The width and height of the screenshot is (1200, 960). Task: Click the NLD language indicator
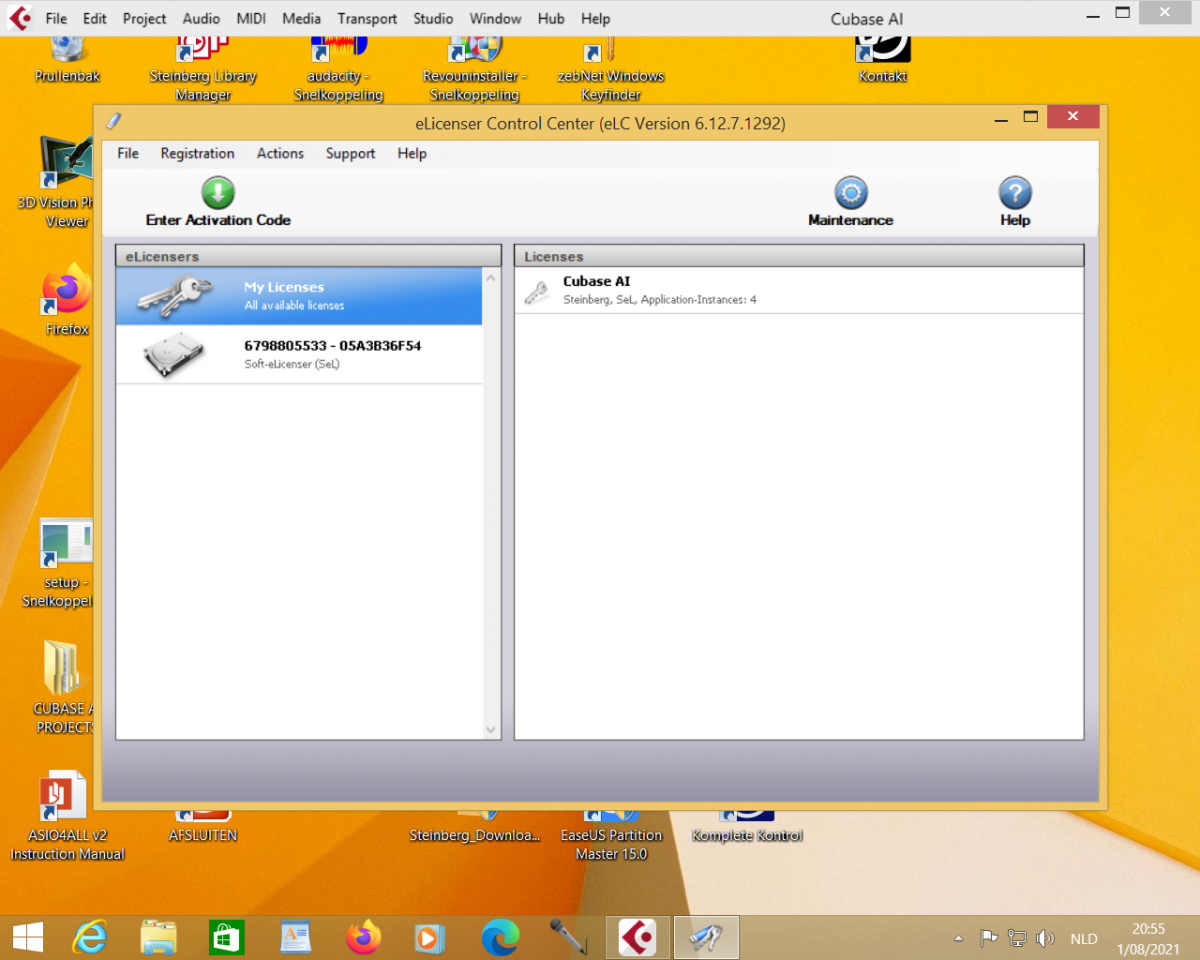[1084, 939]
